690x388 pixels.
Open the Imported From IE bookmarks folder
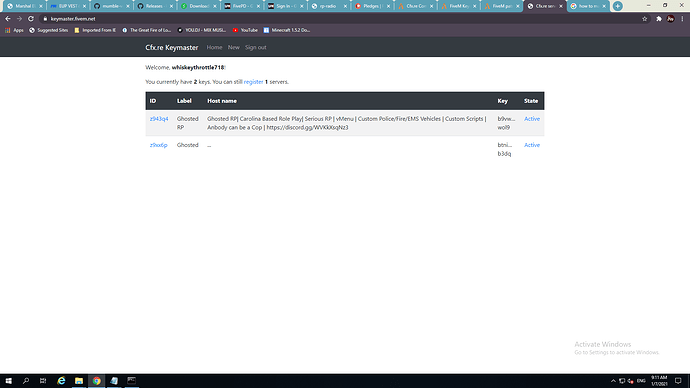point(95,30)
